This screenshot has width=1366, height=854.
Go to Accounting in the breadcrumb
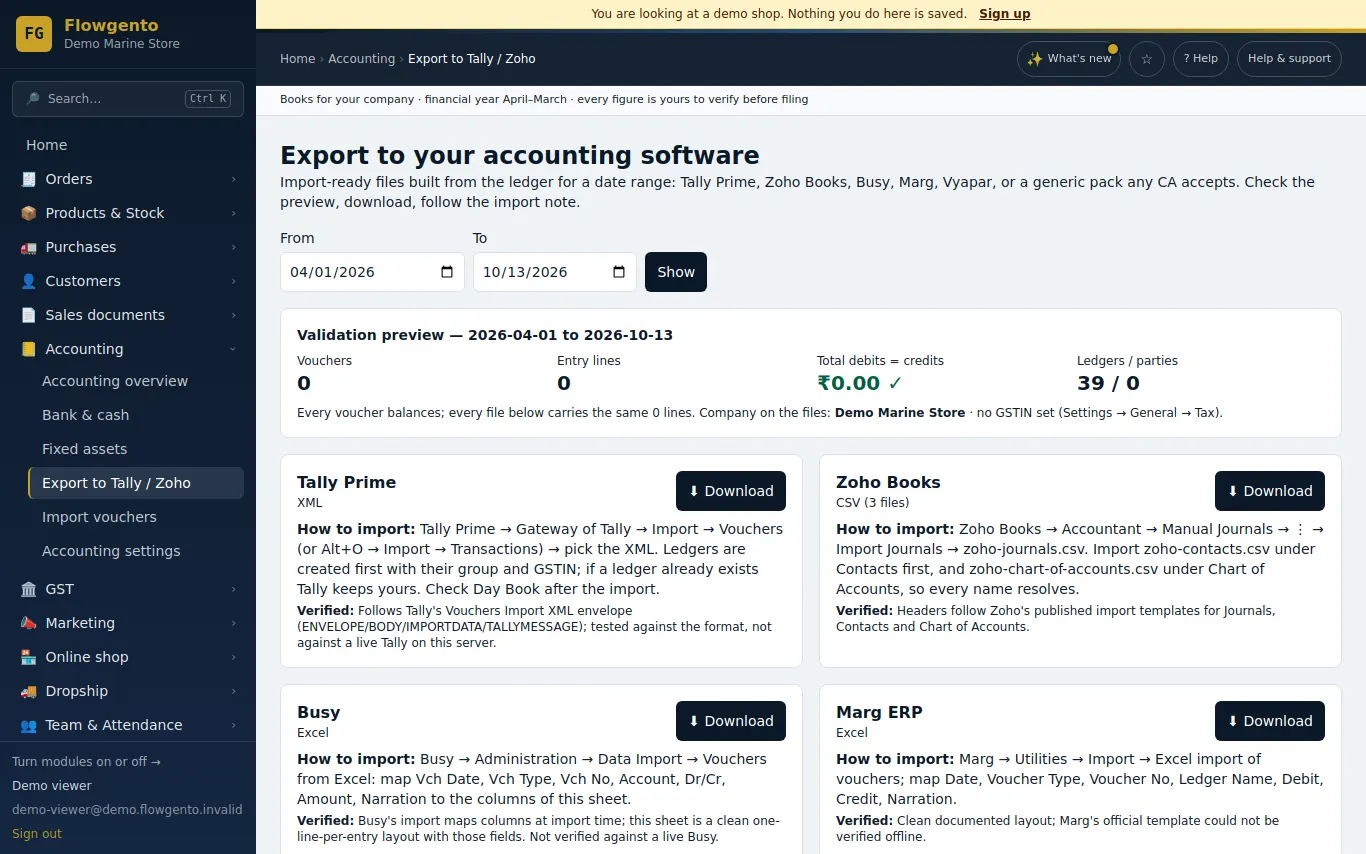[361, 59]
